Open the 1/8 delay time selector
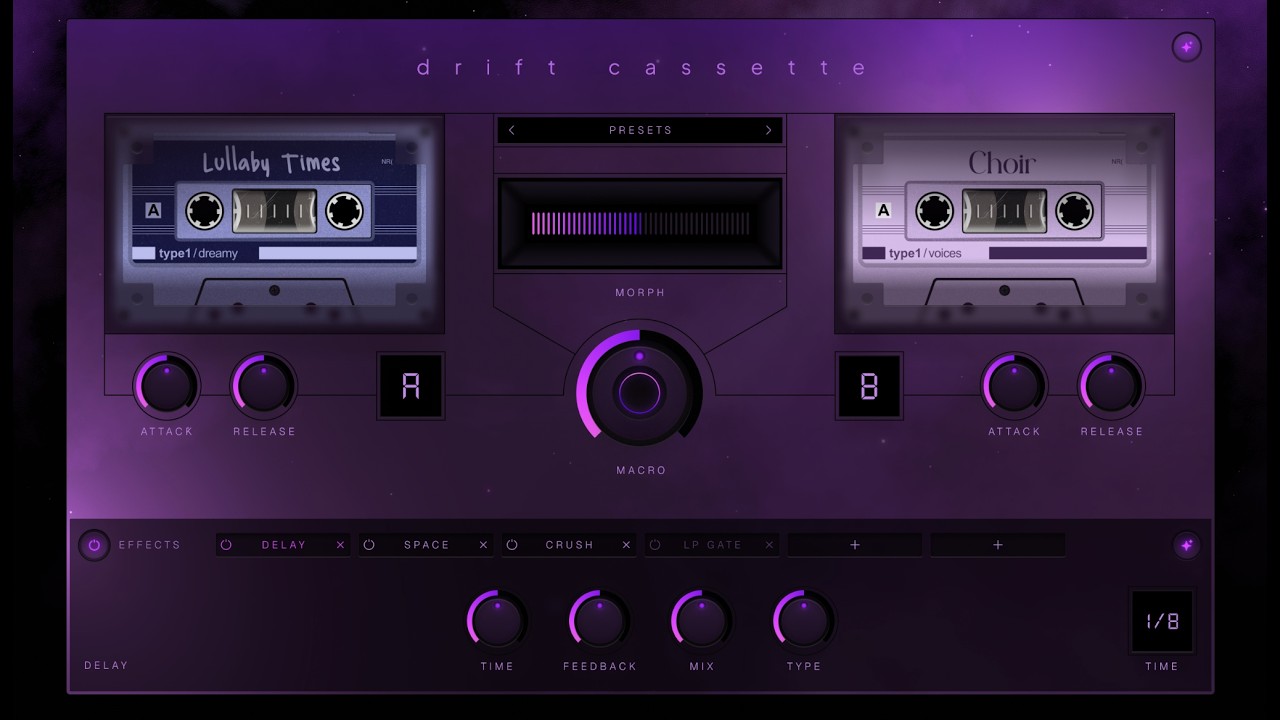The image size is (1280, 720). [x=1162, y=621]
